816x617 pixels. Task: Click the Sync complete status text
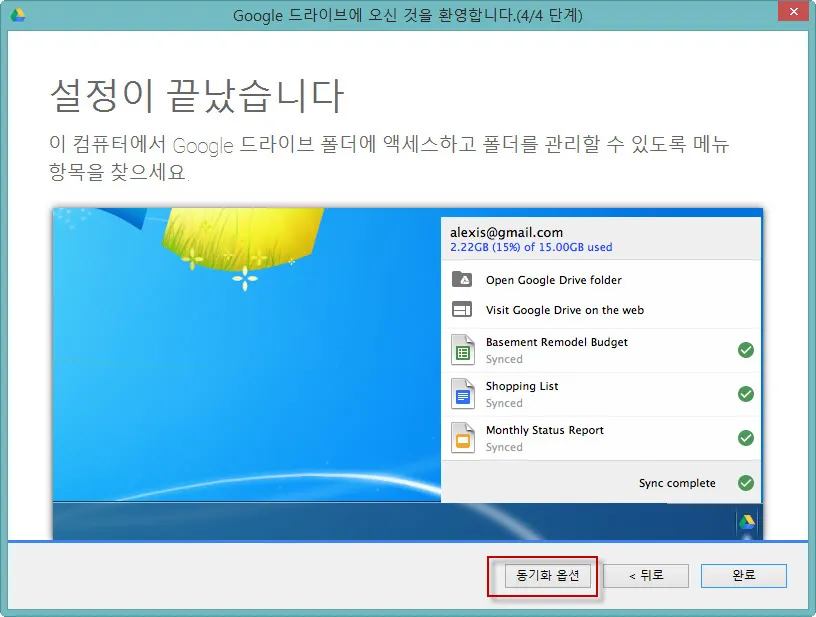pyautogui.click(x=677, y=483)
